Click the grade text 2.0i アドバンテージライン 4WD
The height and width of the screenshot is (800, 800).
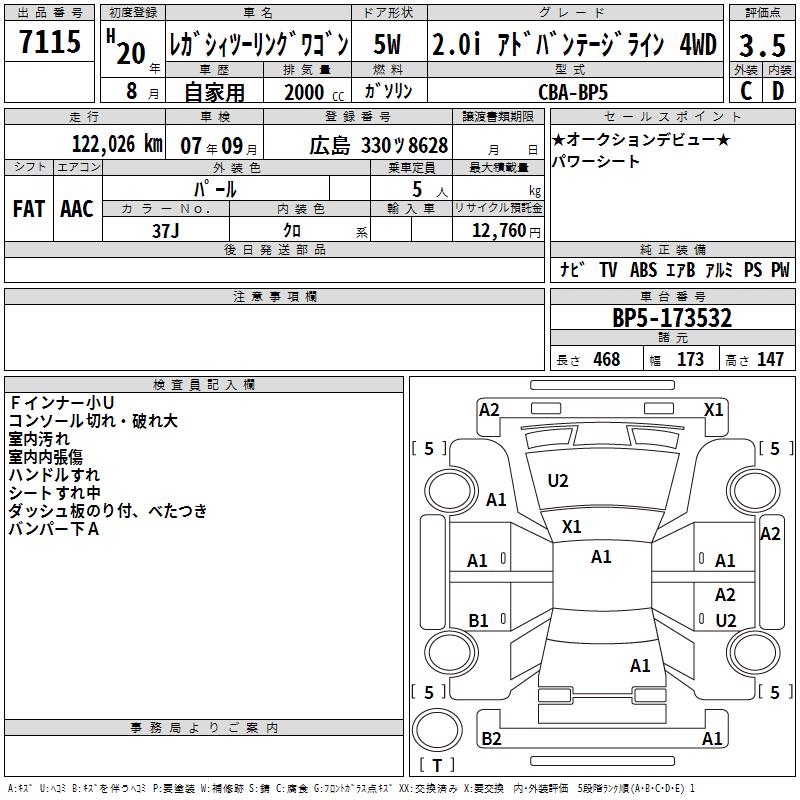(574, 44)
